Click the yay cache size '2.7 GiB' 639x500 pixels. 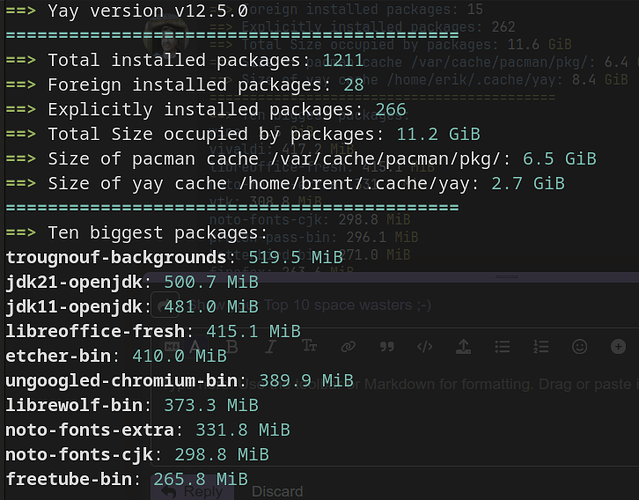tap(528, 183)
